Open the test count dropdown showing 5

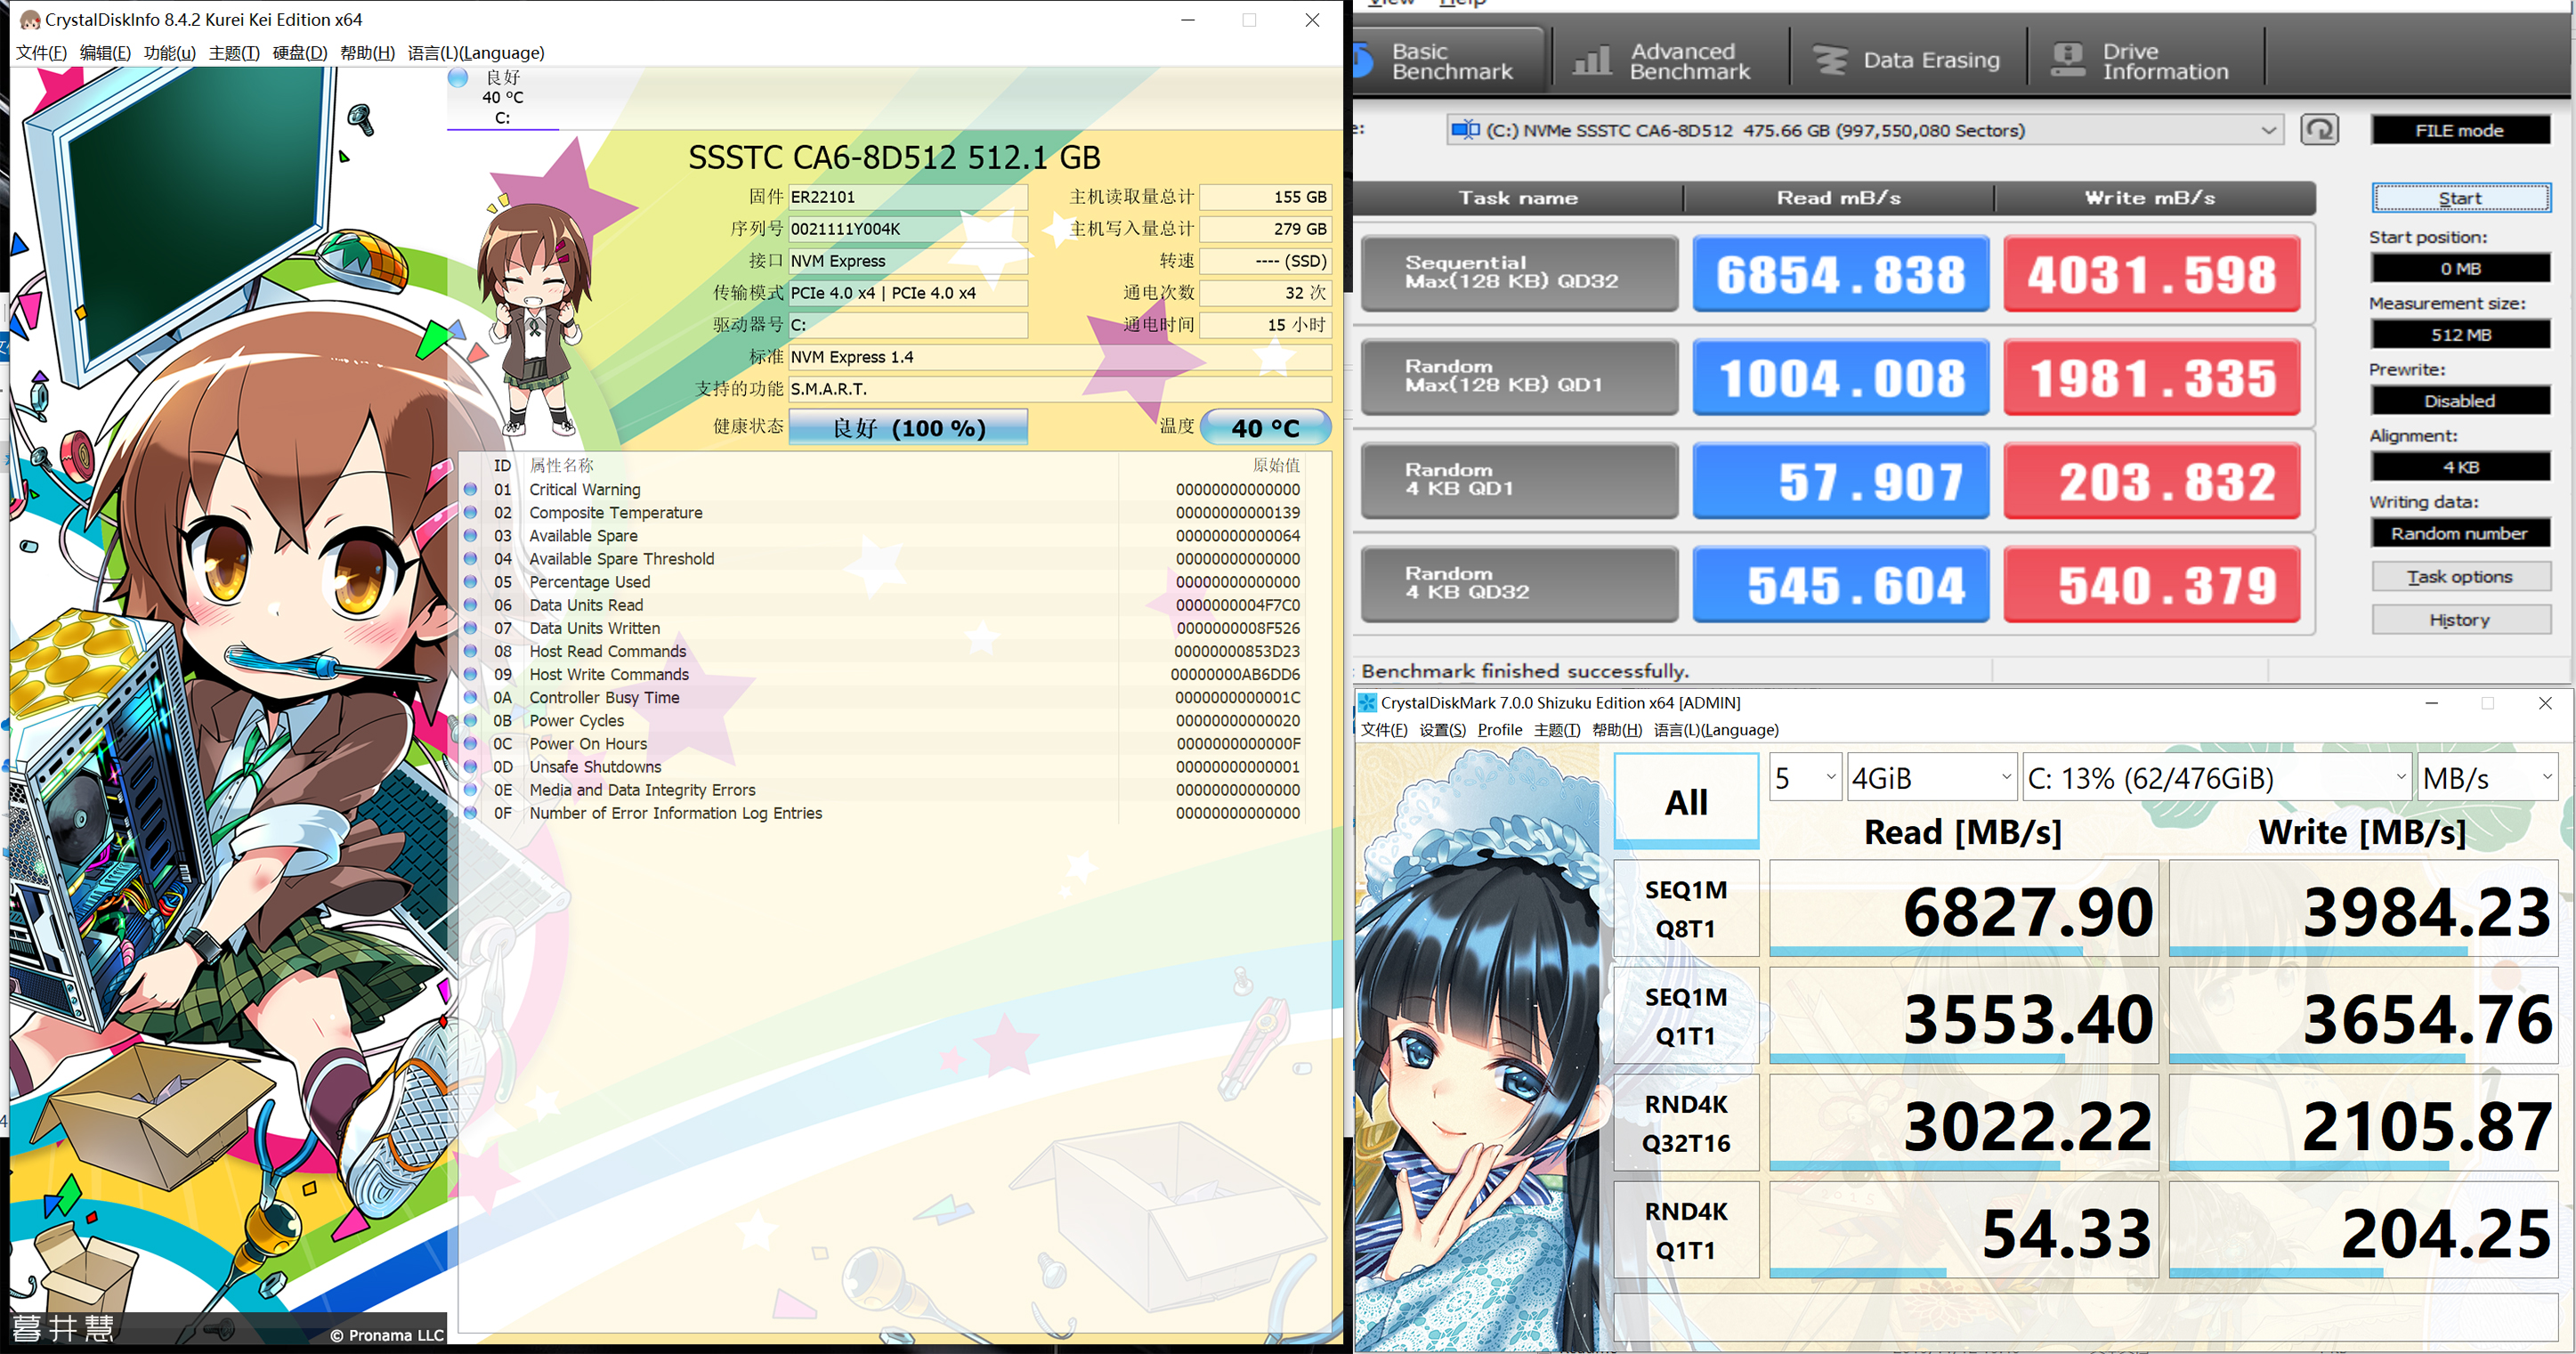click(x=1804, y=777)
